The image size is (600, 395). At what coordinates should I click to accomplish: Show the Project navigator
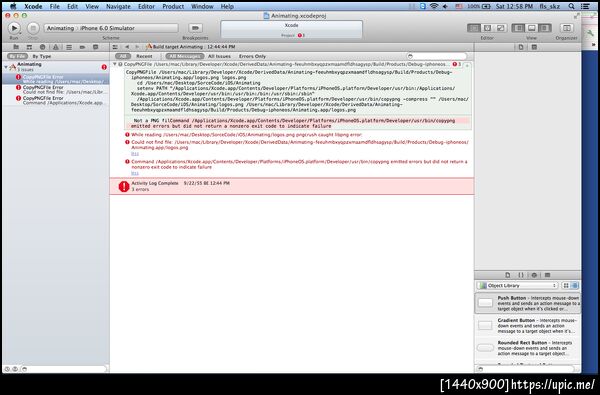[x=16, y=47]
